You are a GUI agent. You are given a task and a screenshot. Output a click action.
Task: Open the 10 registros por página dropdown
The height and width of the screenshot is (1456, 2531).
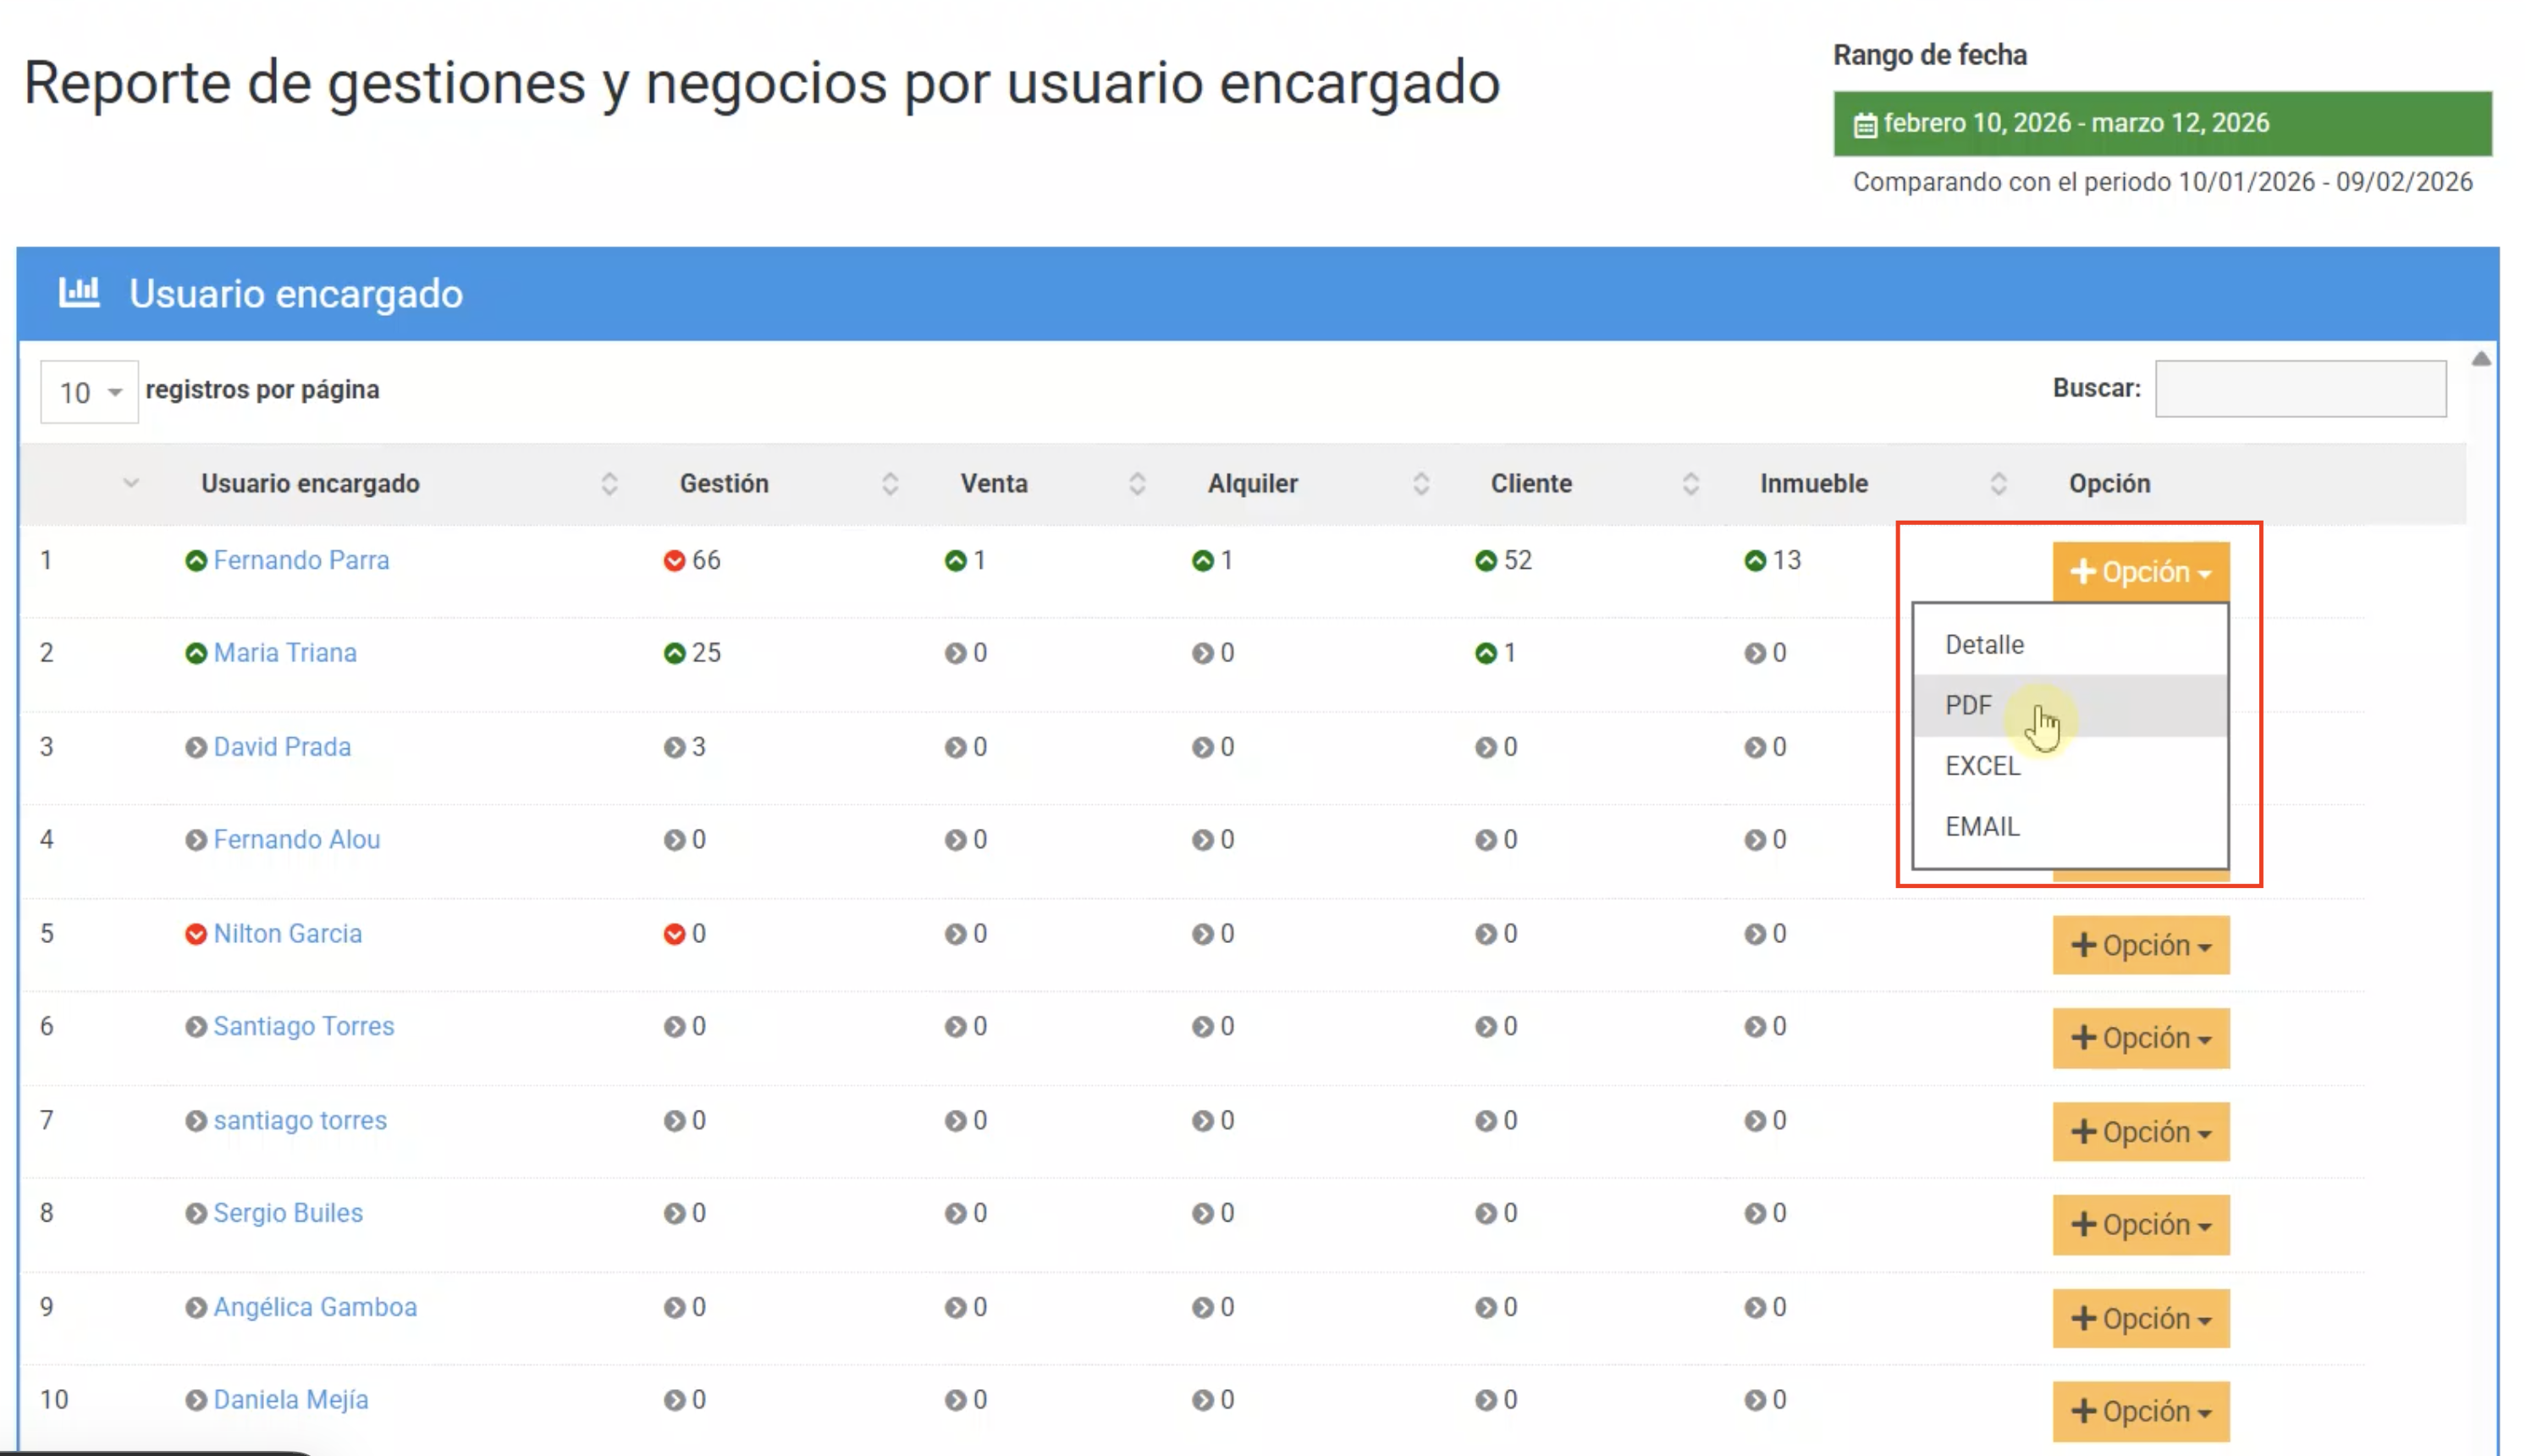[89, 392]
